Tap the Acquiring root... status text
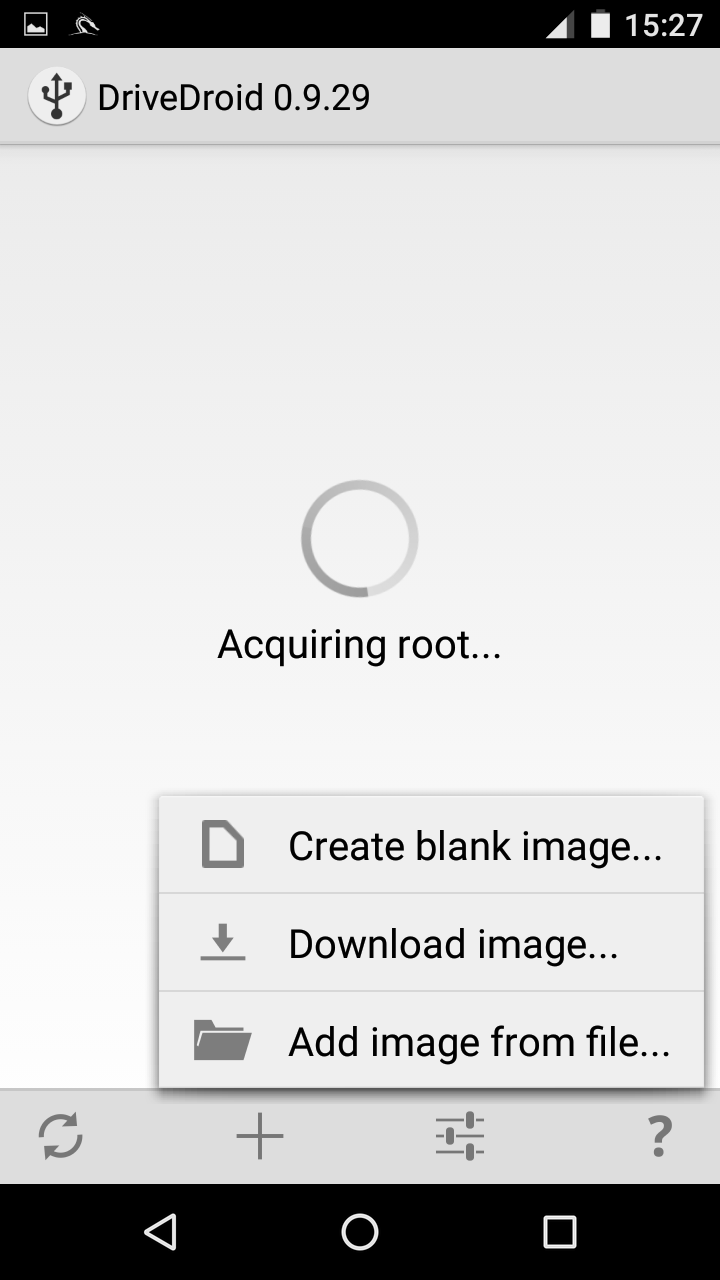 [359, 645]
